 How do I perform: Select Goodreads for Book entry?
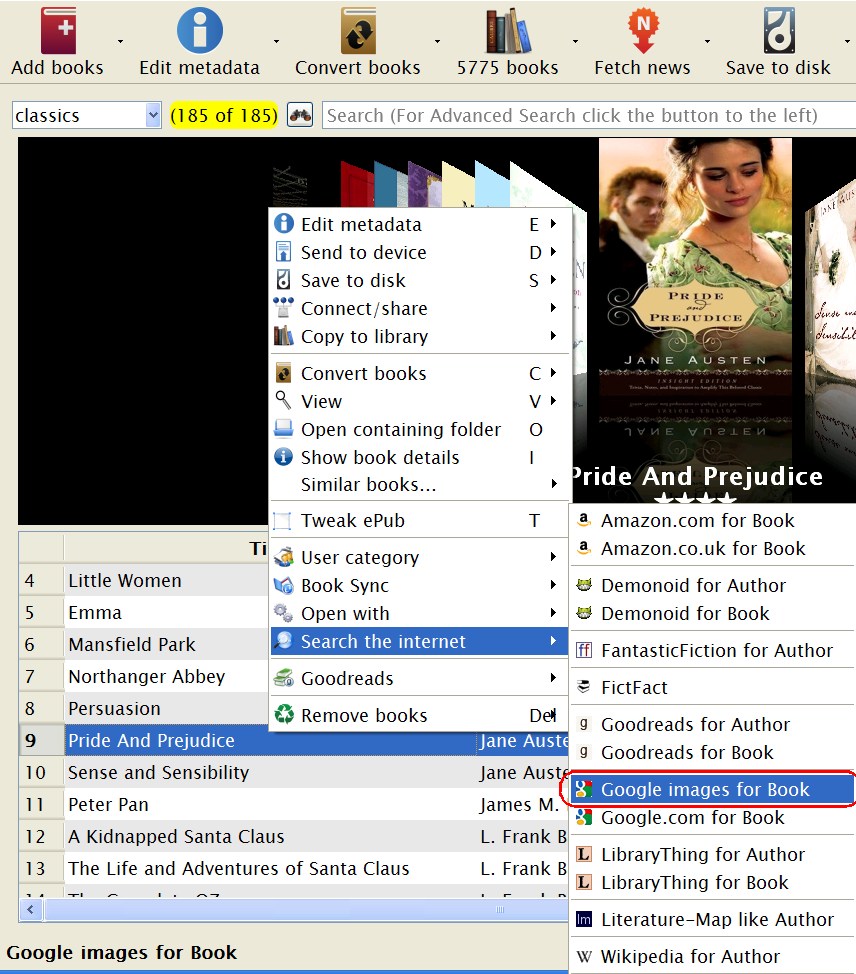click(713, 752)
